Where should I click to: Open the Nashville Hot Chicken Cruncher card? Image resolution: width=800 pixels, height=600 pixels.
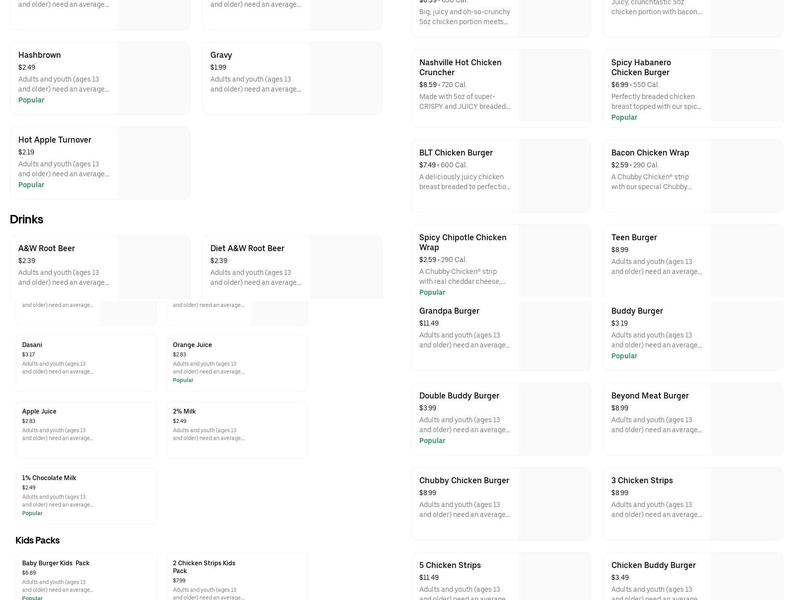pyautogui.click(x=501, y=86)
